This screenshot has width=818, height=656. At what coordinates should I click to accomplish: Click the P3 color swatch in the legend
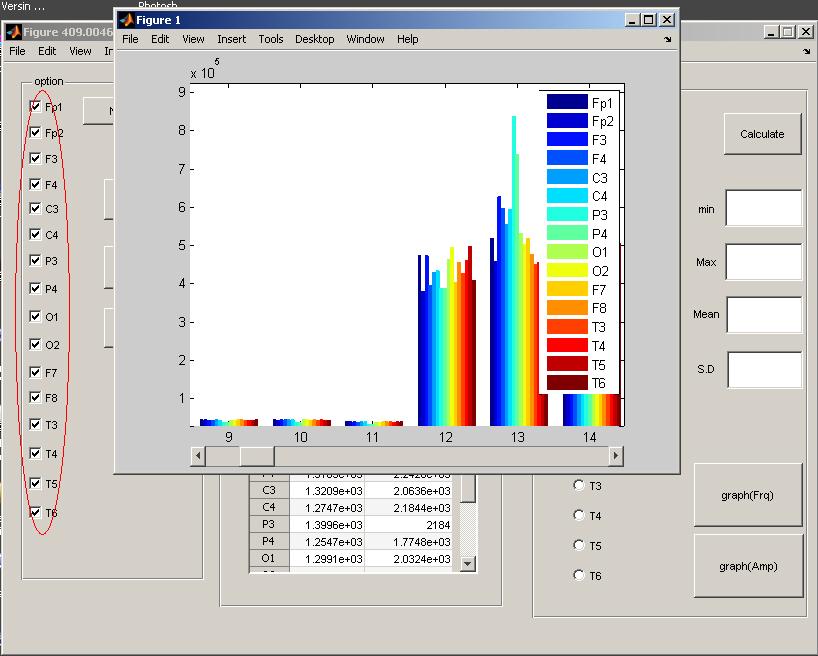point(567,214)
